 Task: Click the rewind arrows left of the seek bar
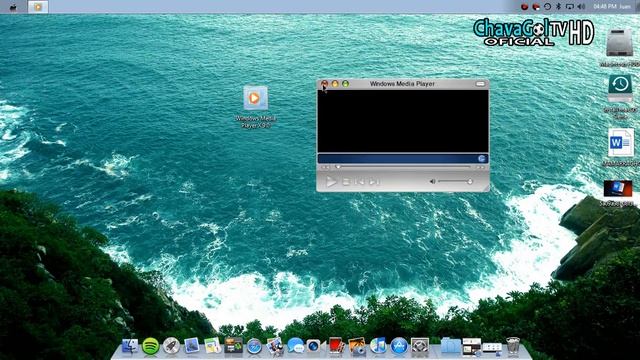[325, 167]
